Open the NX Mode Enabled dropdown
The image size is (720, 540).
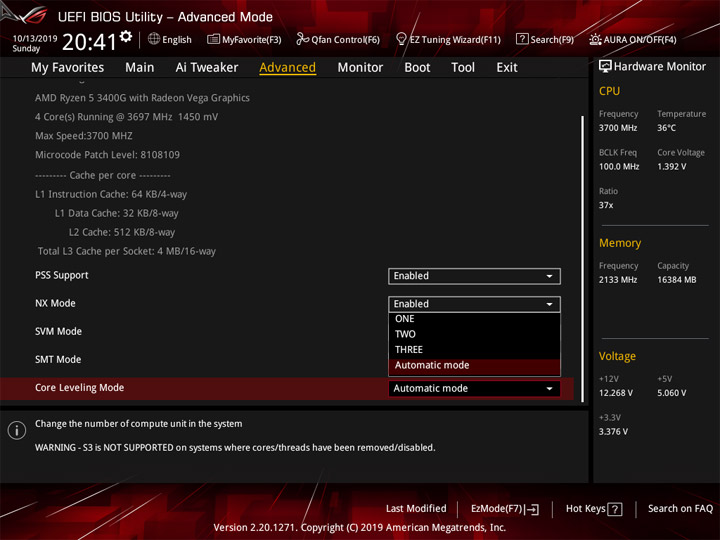[474, 304]
